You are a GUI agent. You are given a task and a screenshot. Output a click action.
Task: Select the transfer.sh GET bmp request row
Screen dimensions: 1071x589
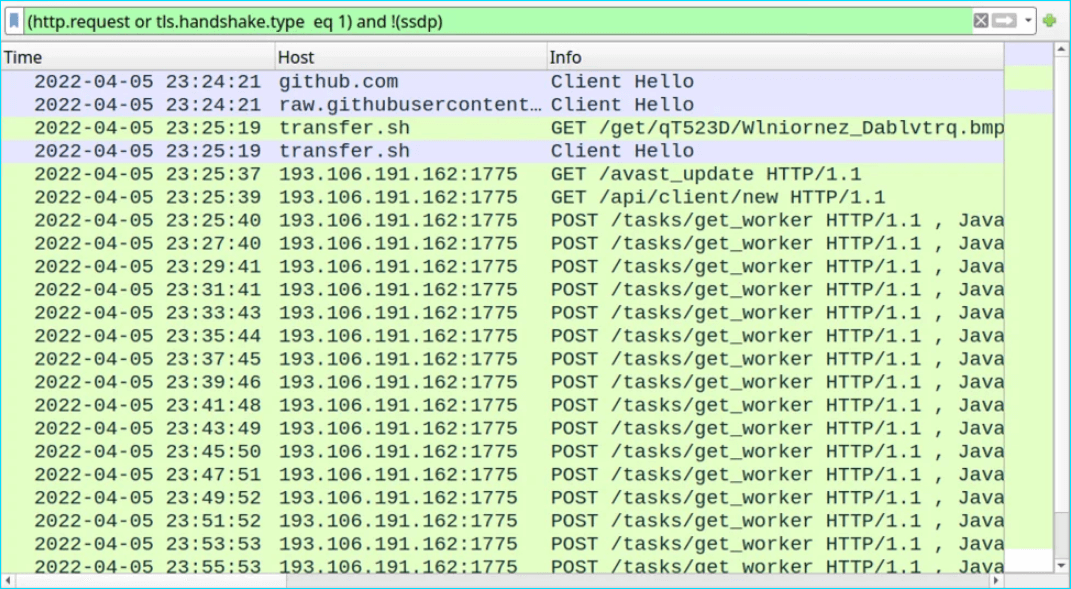click(500, 128)
